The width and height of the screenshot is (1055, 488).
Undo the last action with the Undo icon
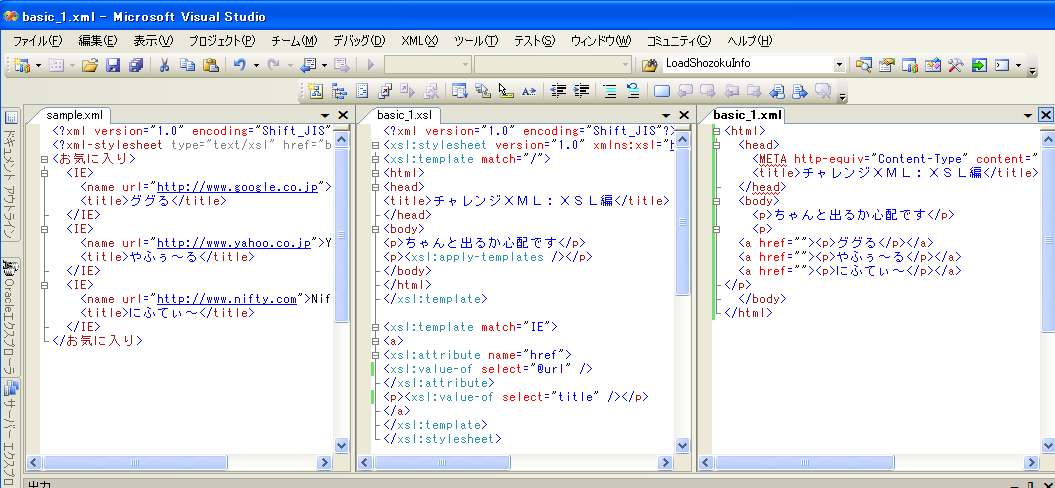240,65
